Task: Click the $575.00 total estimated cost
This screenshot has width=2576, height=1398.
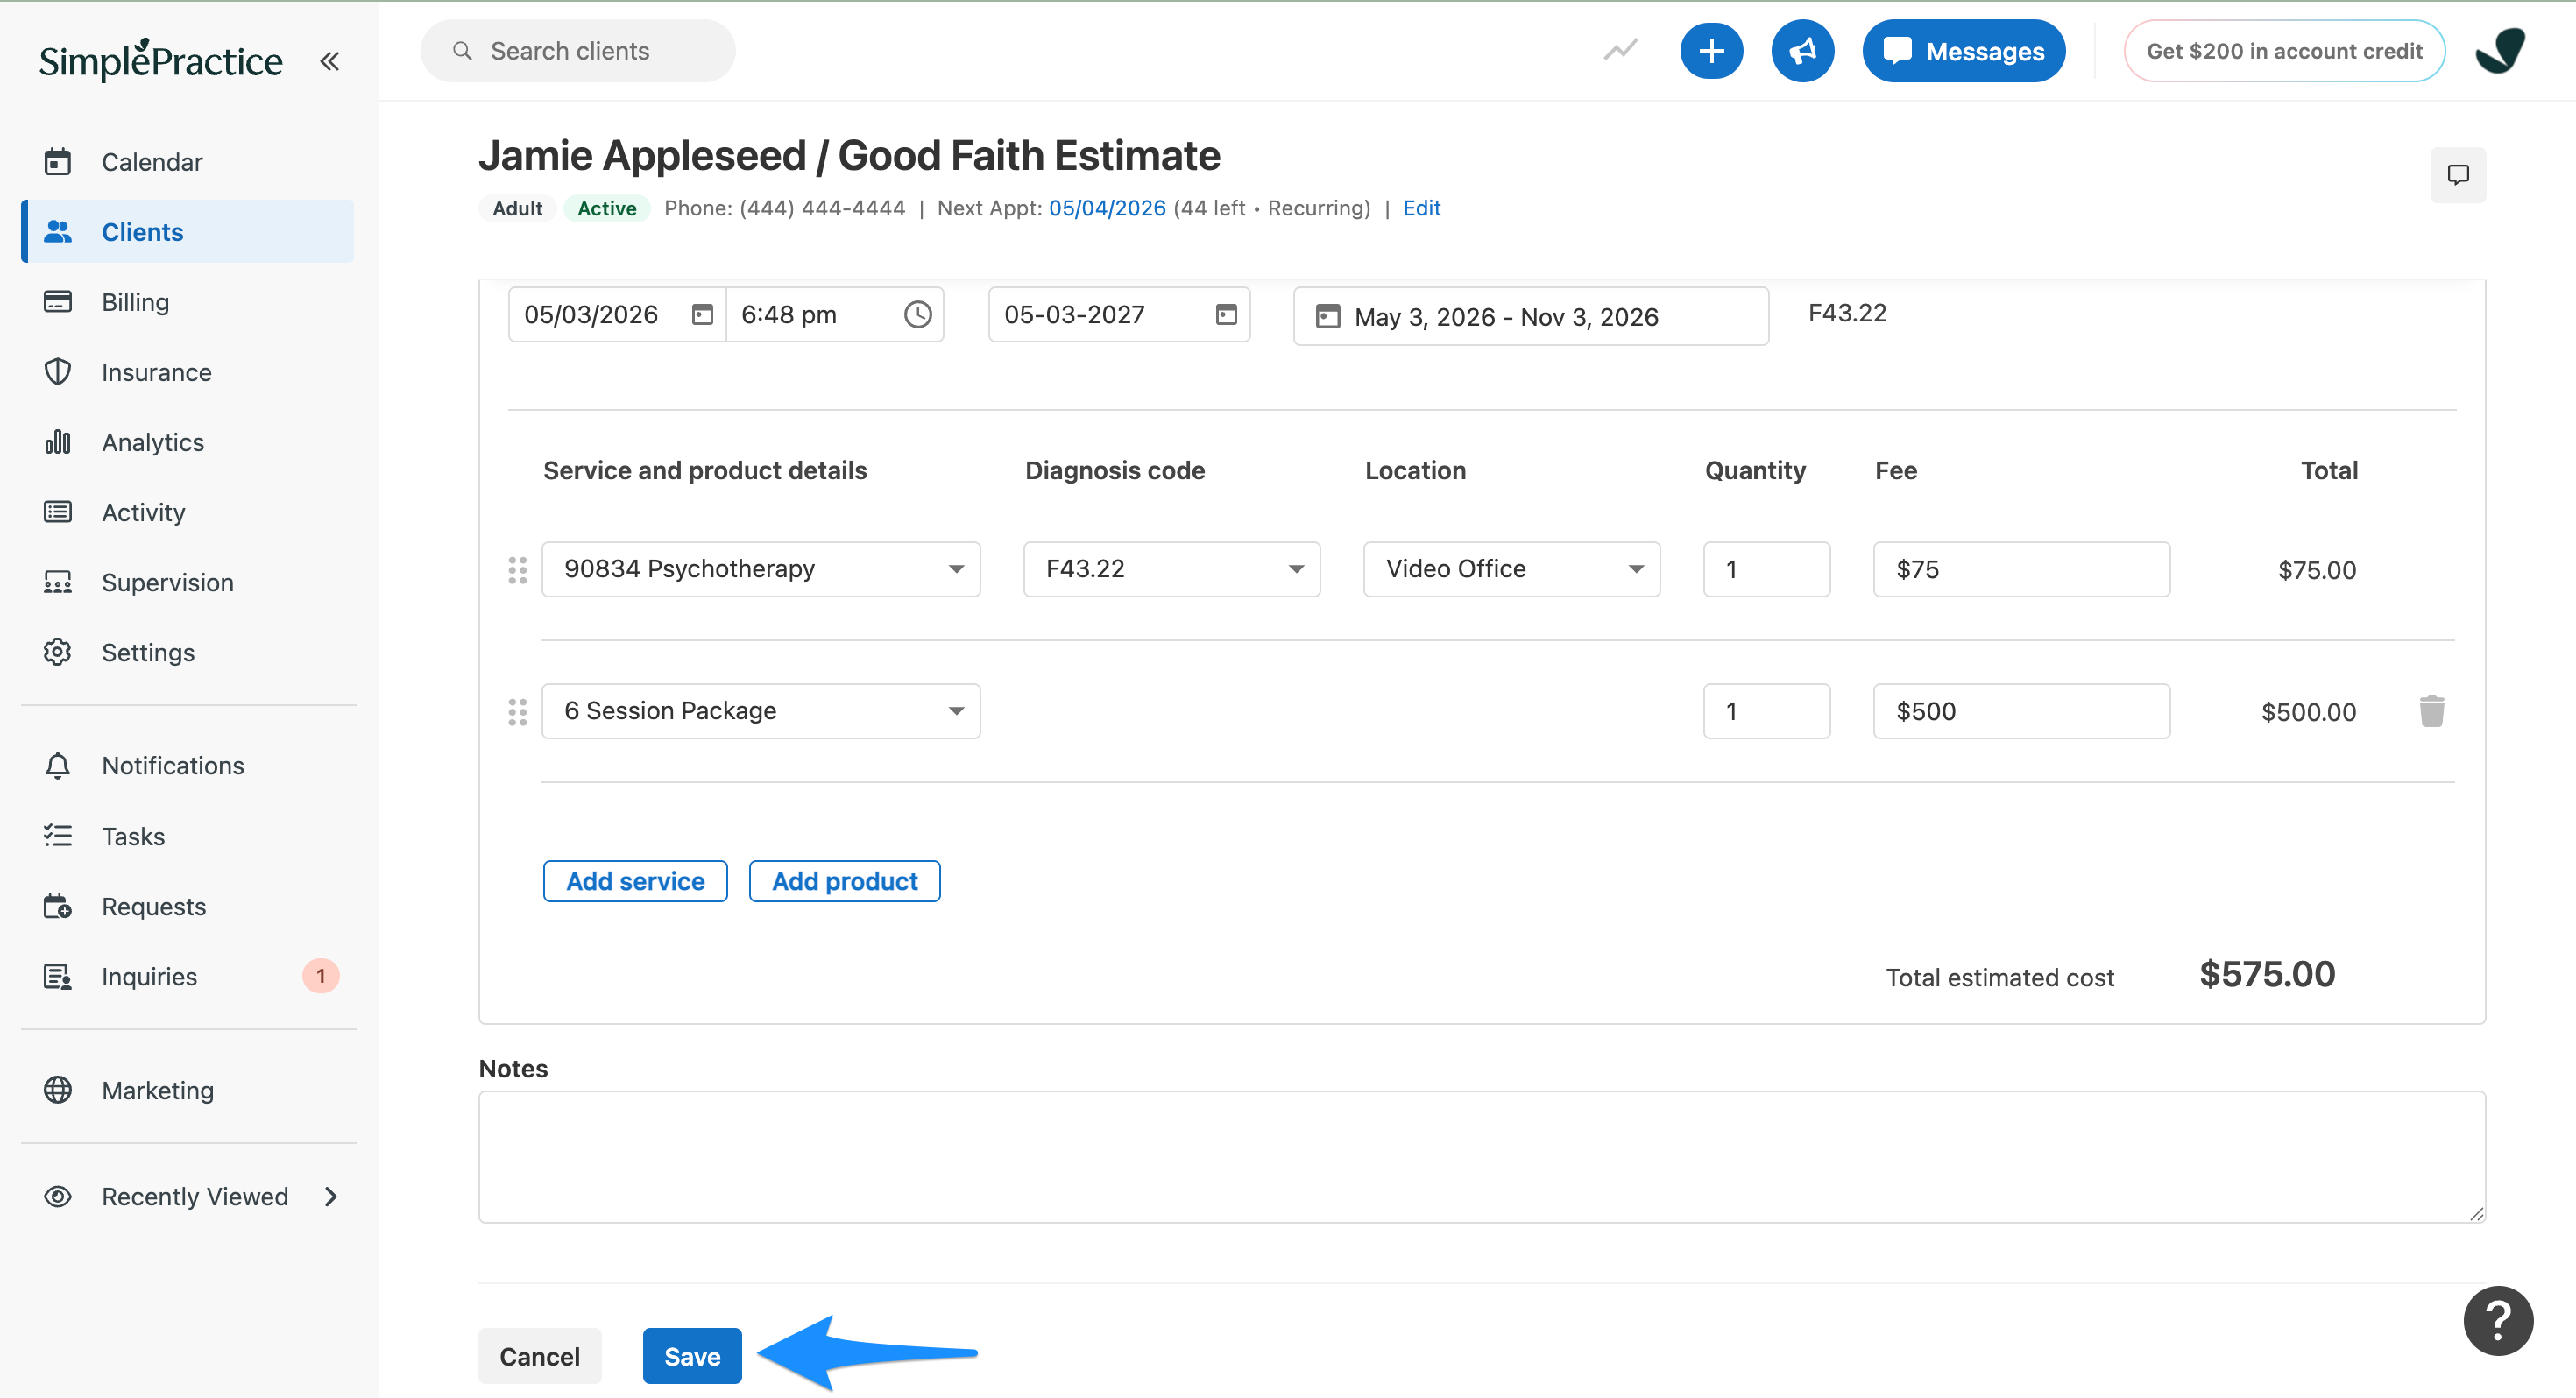Action: [2266, 974]
